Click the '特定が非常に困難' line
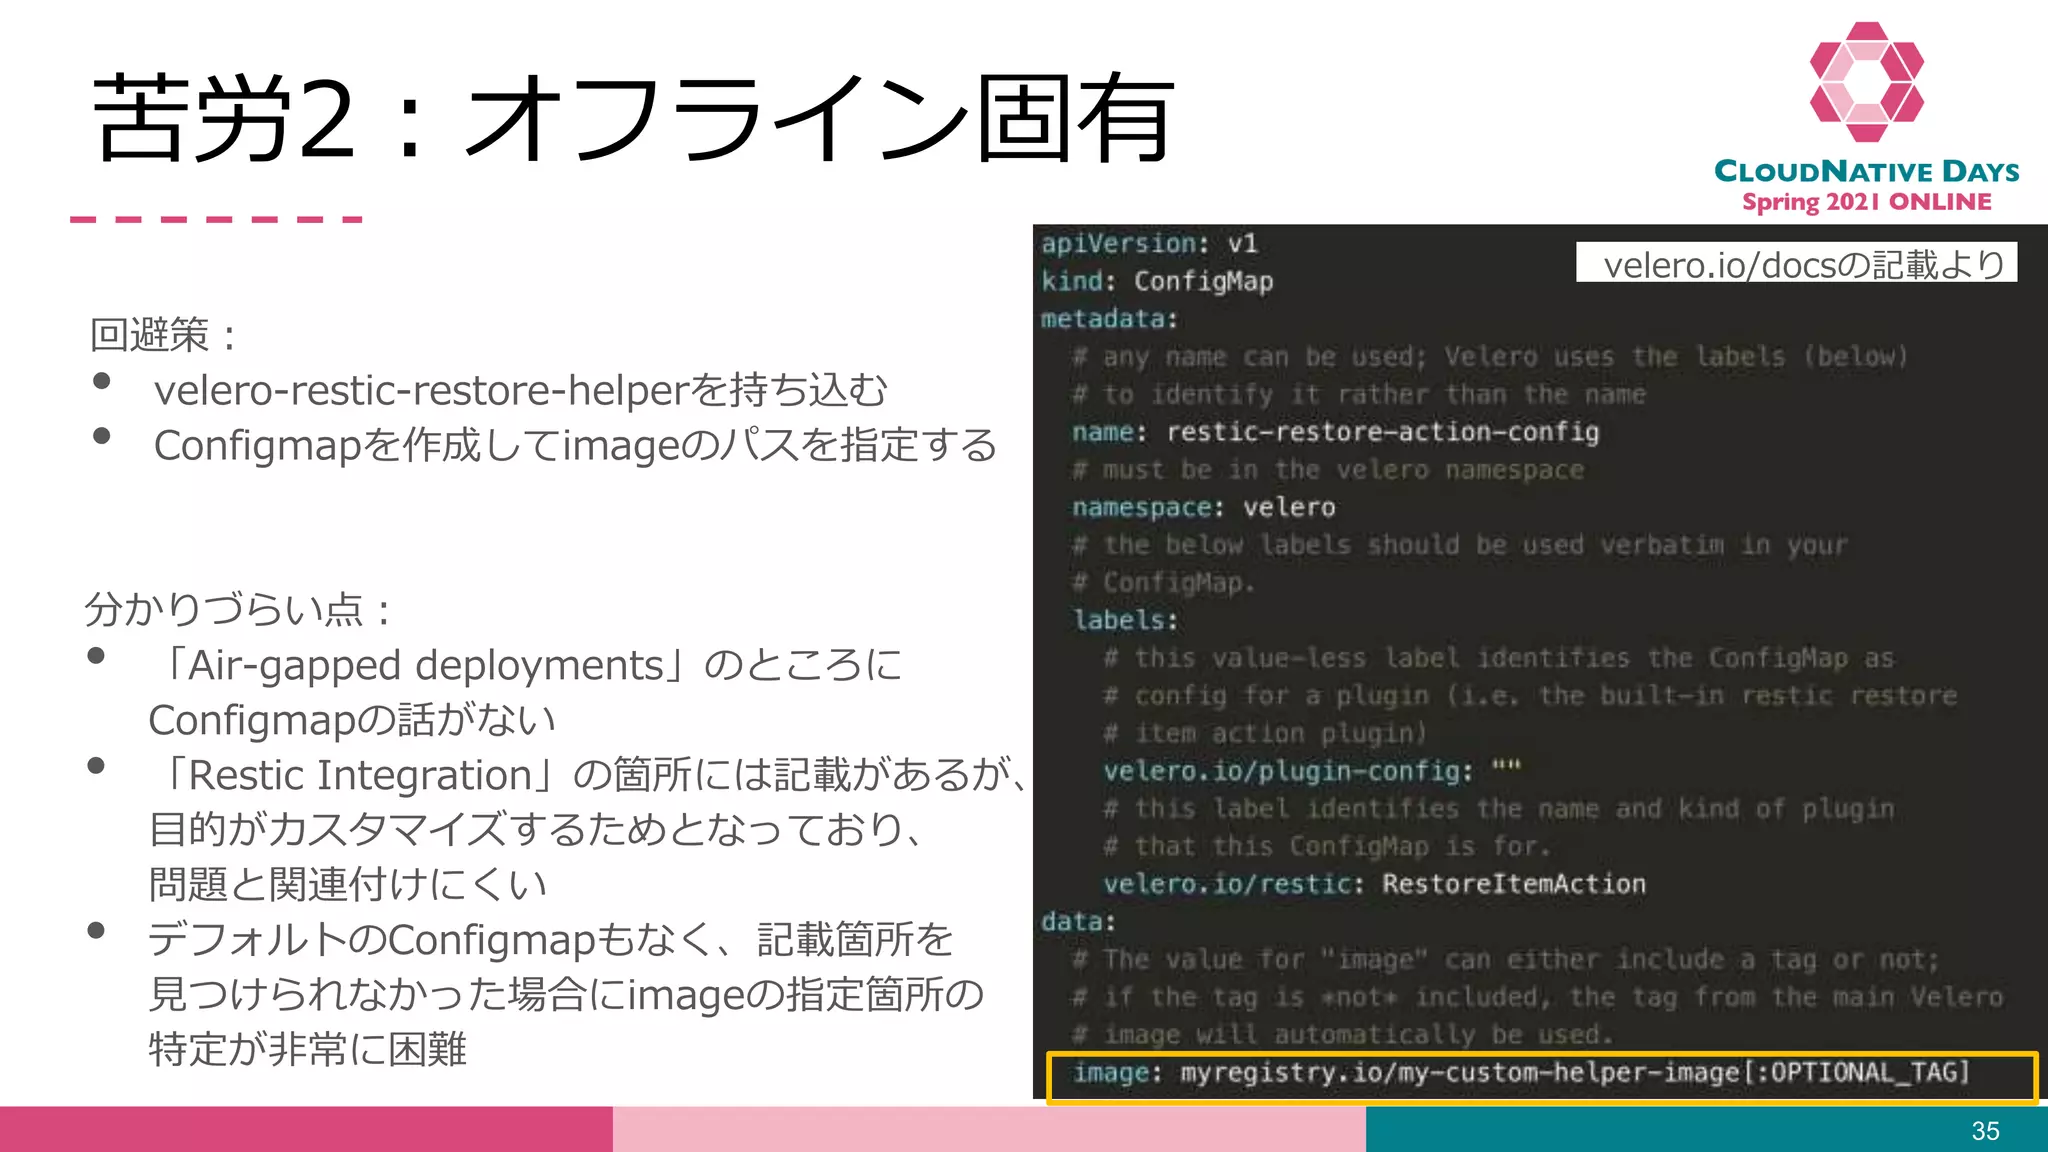 pos(308,1049)
